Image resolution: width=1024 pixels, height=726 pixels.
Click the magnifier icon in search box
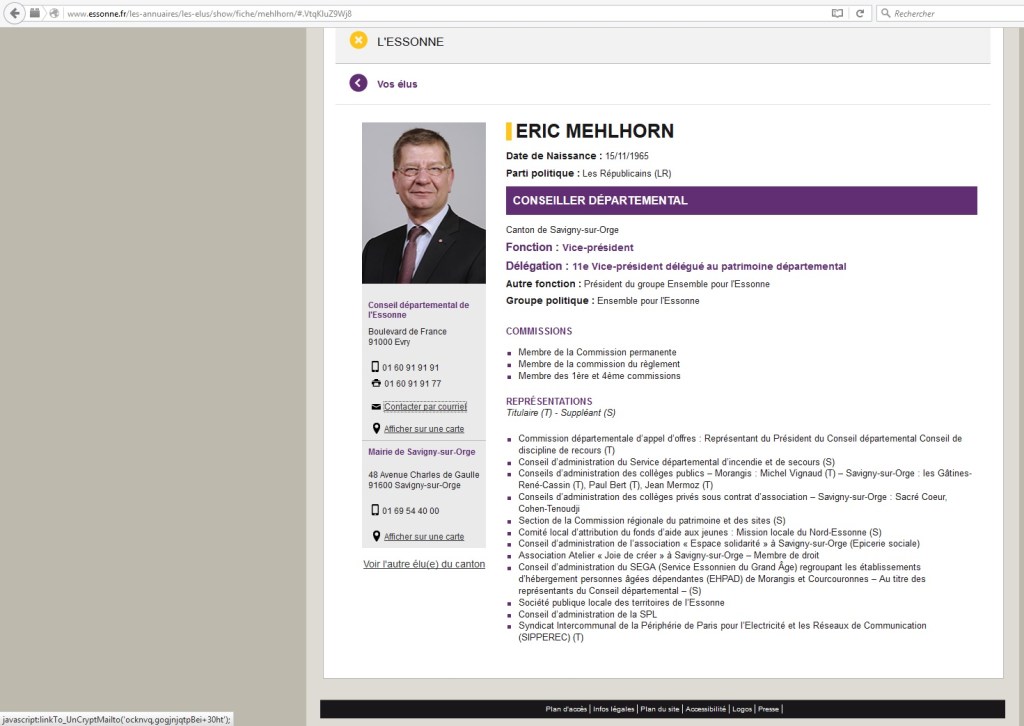885,13
